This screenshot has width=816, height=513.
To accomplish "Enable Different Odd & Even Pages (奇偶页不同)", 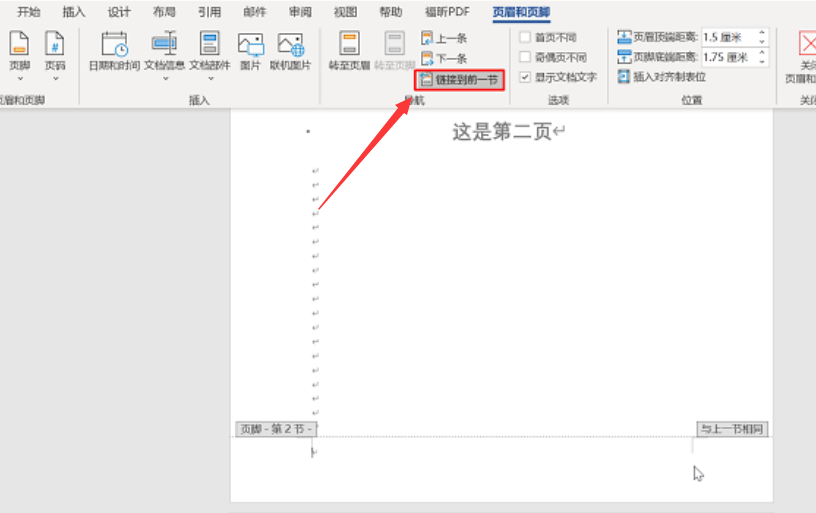I will pos(526,58).
